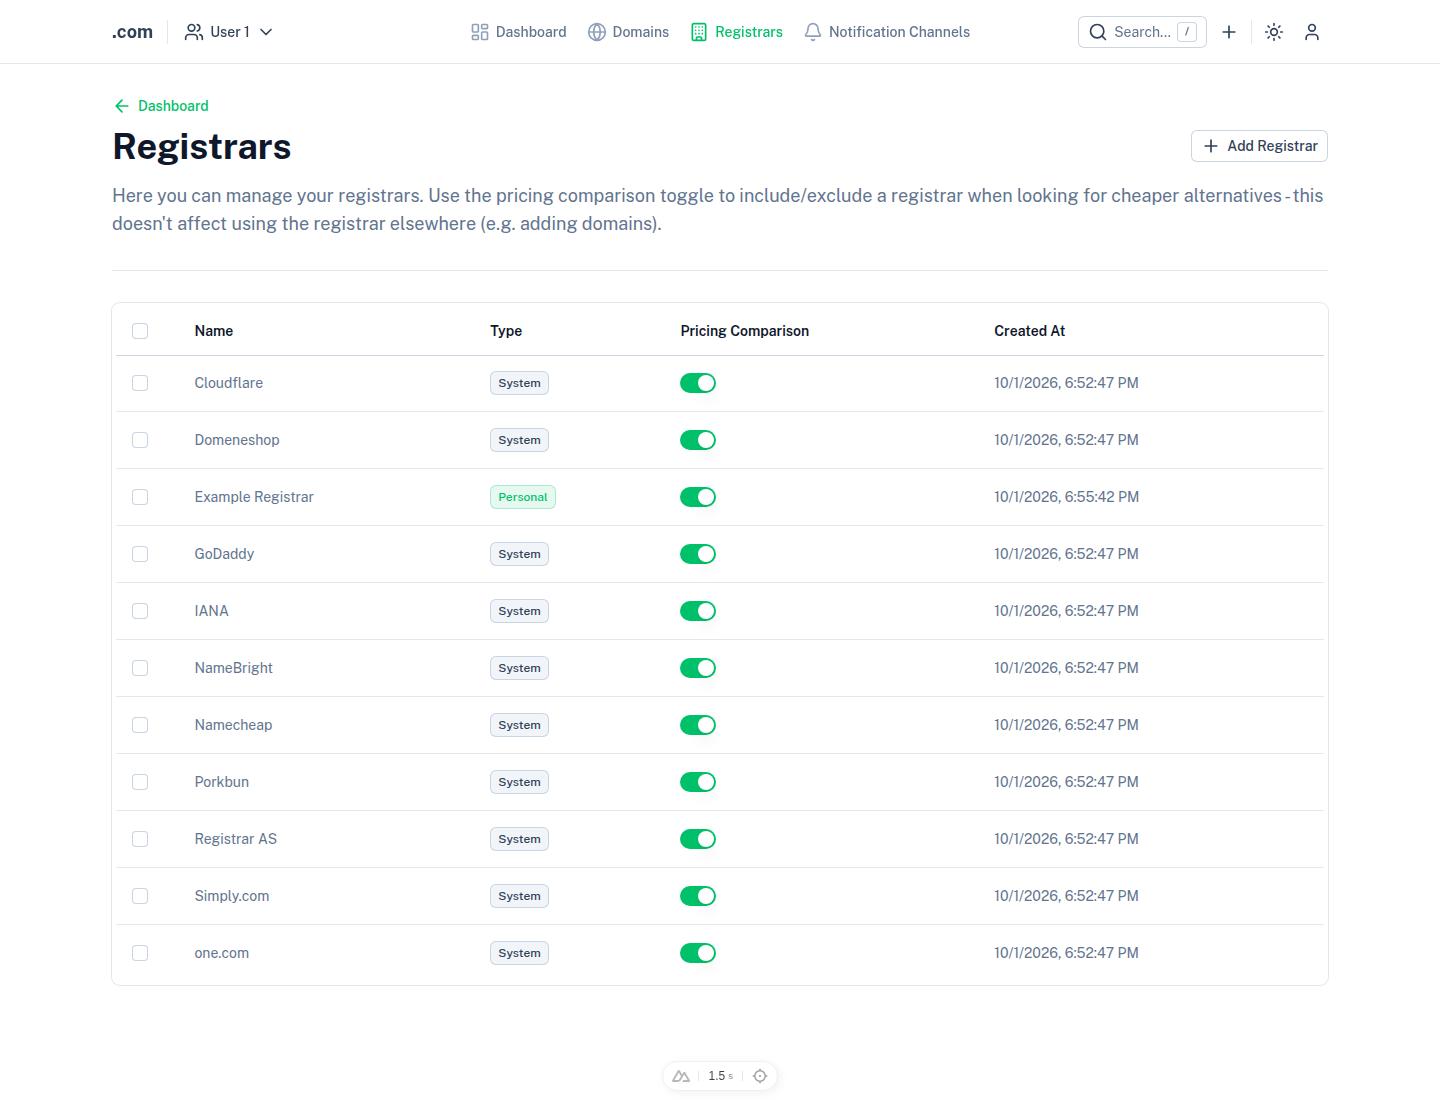Switch off IANA pricing comparison
This screenshot has height=1100, width=1440.
698,611
